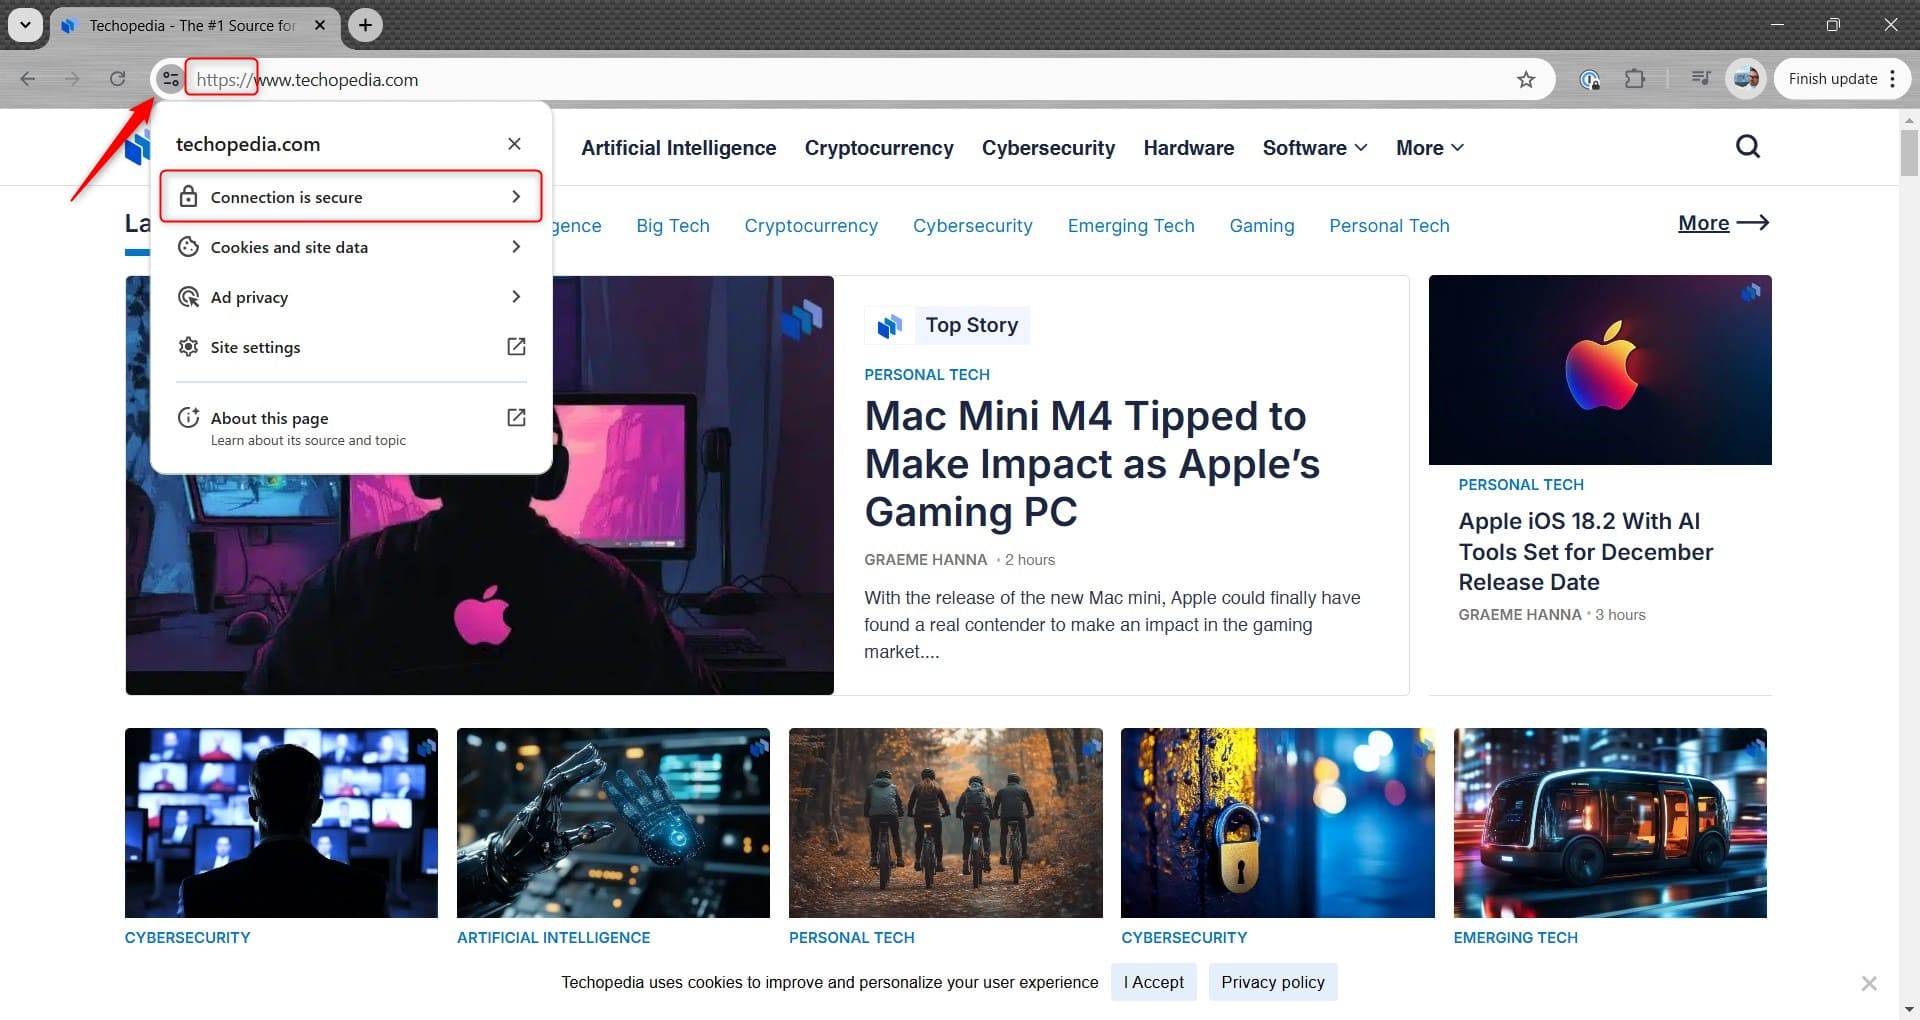Open Cryptocurrency in top navigation
The height and width of the screenshot is (1020, 1920).
pyautogui.click(x=879, y=148)
